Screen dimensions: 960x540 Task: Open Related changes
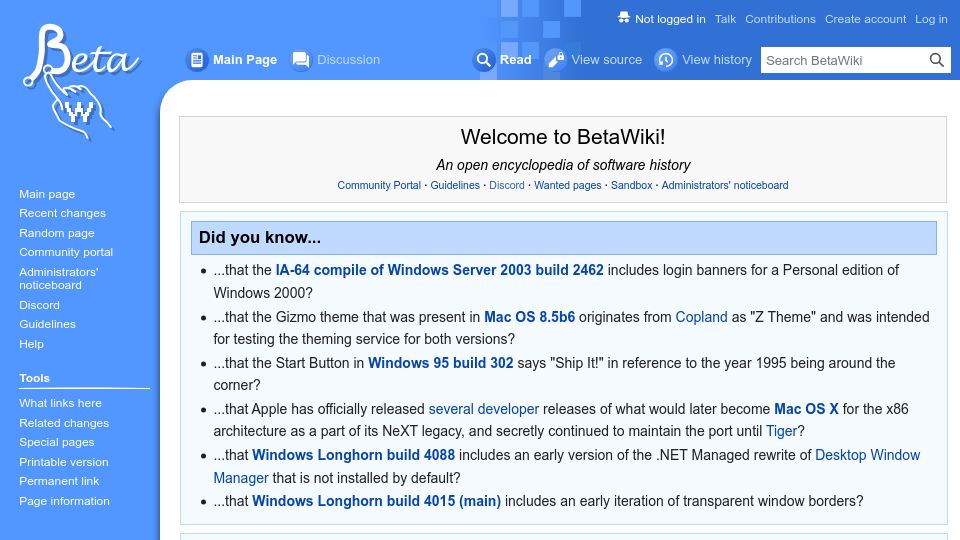pyautogui.click(x=64, y=423)
